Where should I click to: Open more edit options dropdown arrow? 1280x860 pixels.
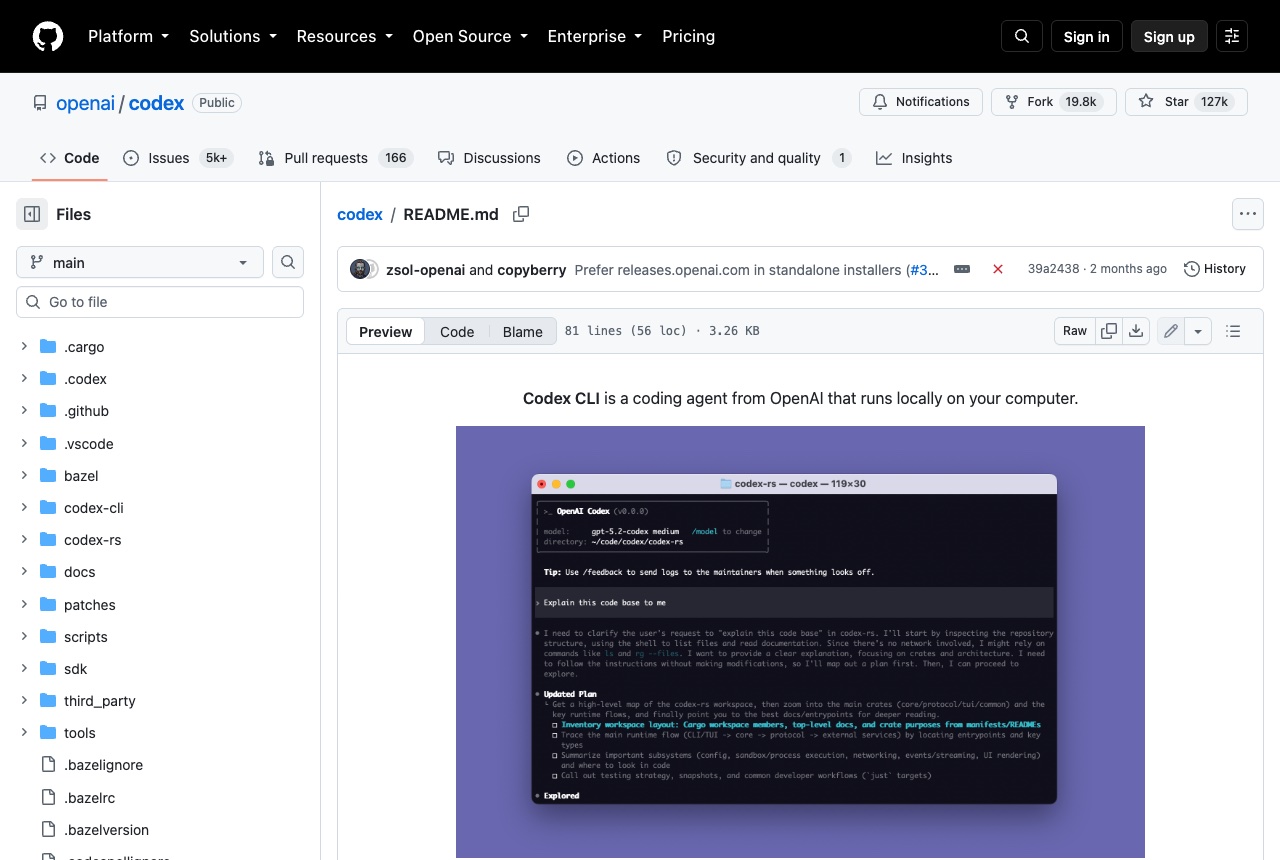[1198, 331]
